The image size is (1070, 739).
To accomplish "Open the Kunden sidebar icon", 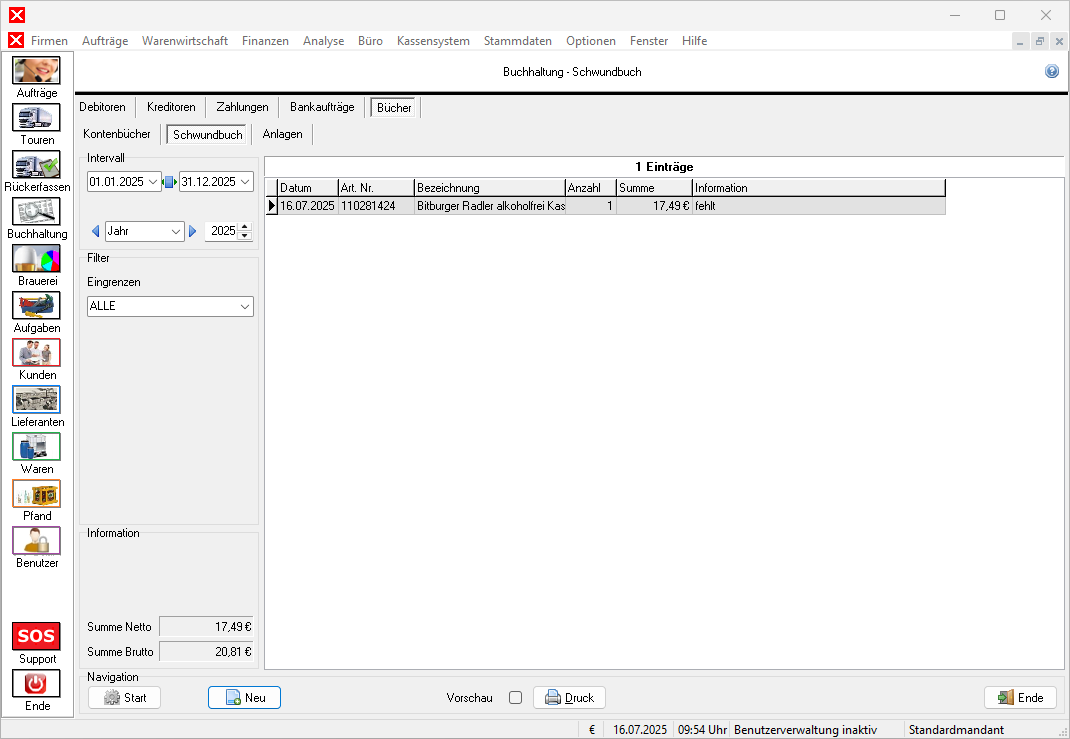I will click(36, 353).
